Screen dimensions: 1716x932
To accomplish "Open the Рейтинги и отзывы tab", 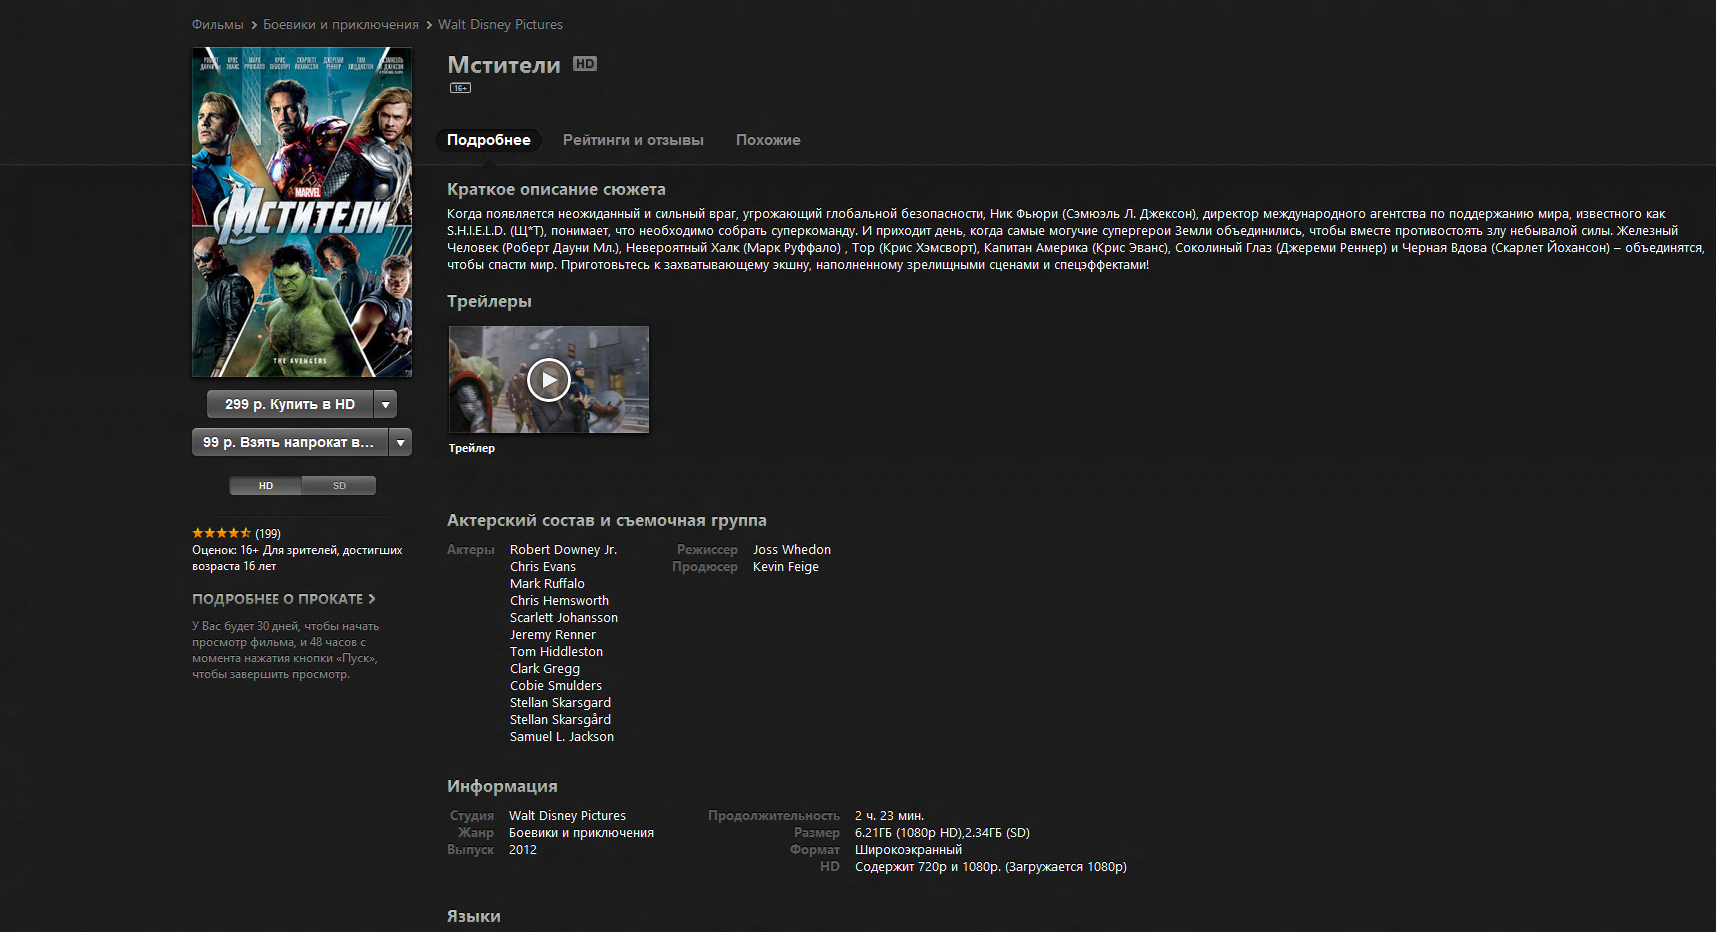I will point(633,140).
